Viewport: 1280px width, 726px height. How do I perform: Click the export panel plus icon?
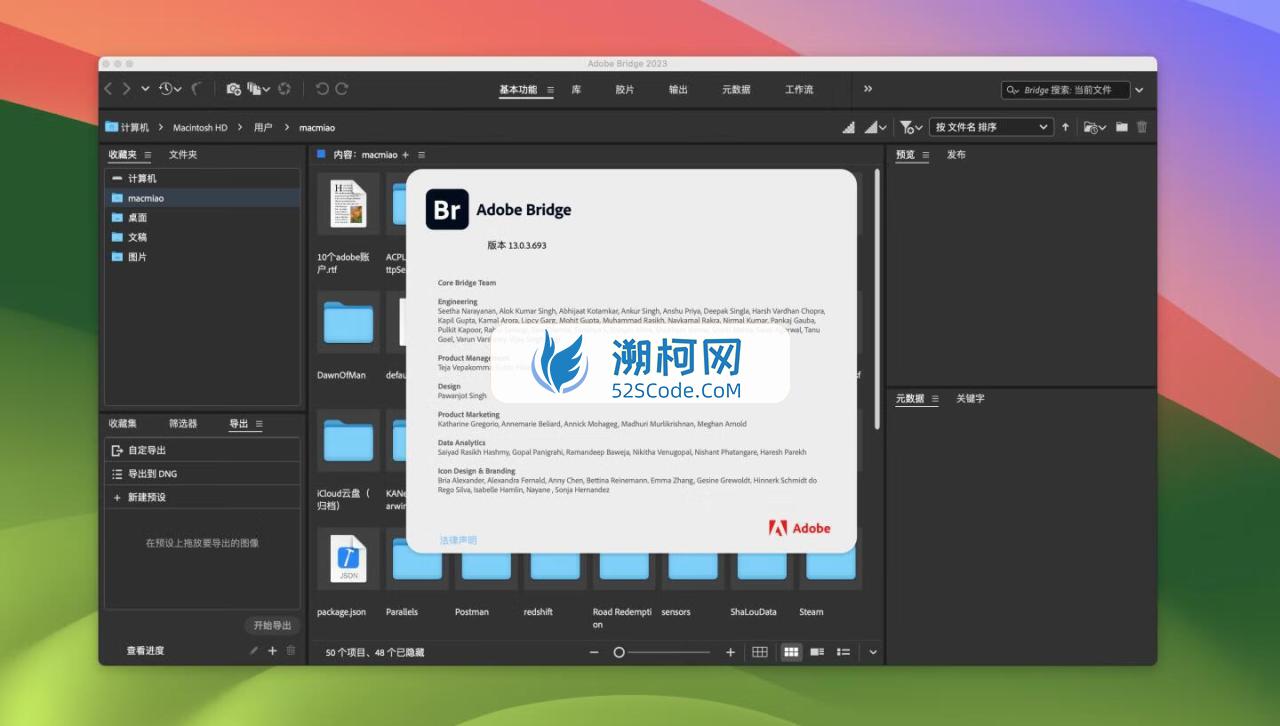tap(272, 651)
